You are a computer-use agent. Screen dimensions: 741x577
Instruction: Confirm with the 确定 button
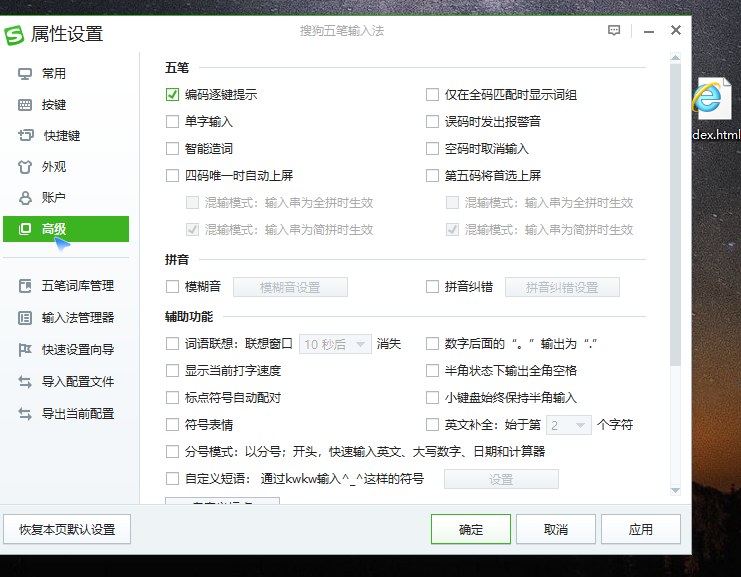click(471, 530)
